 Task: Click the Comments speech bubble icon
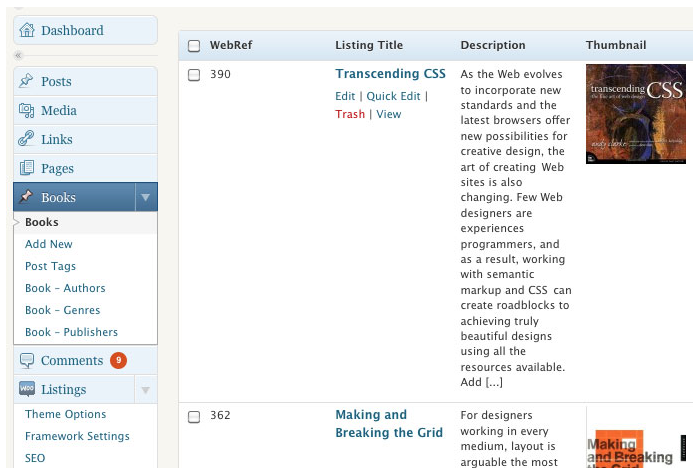click(x=27, y=361)
